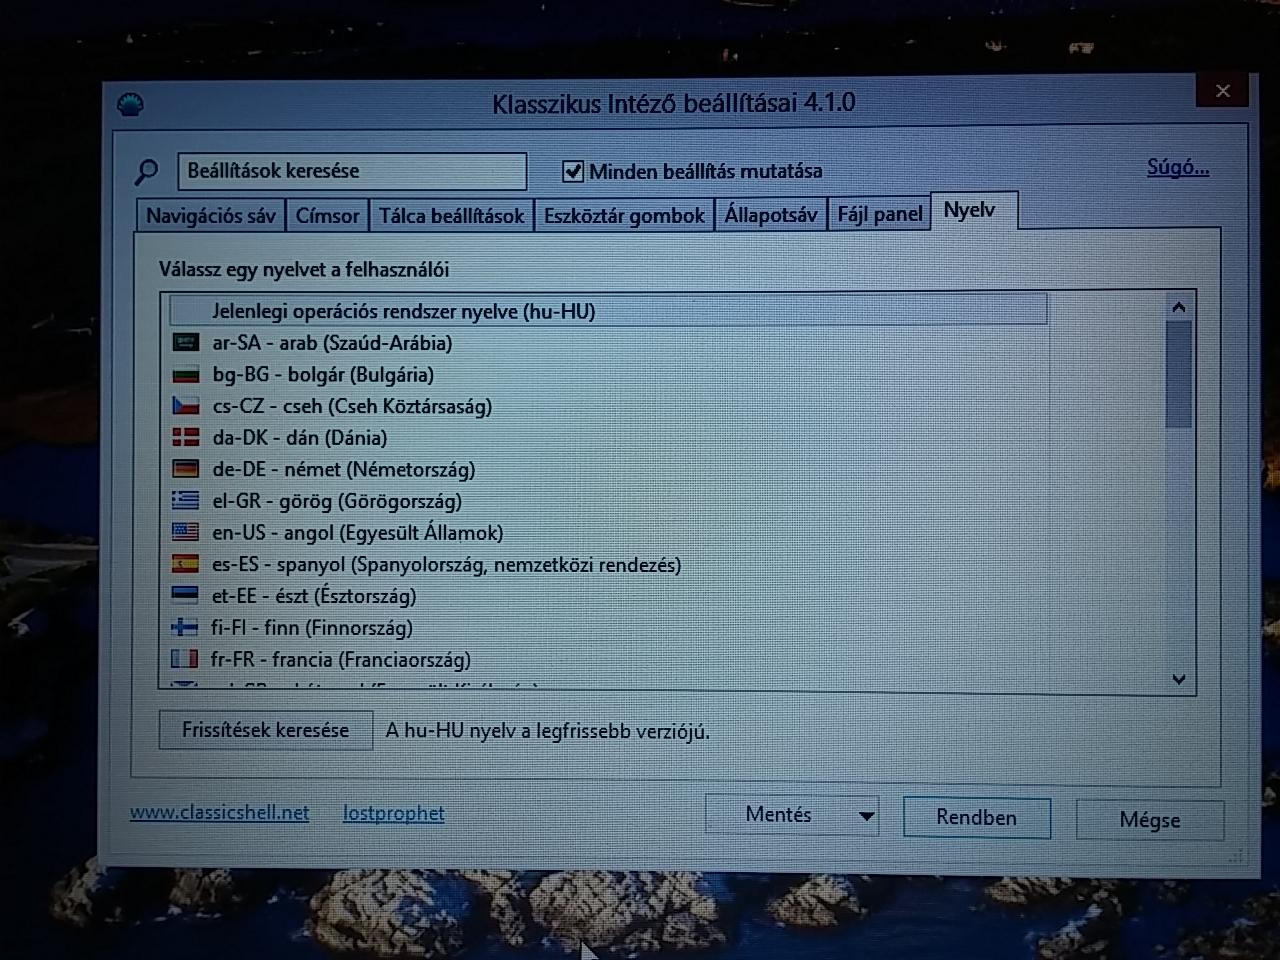The image size is (1280, 960).
Task: Open www.classicshell.net link
Action: [219, 812]
